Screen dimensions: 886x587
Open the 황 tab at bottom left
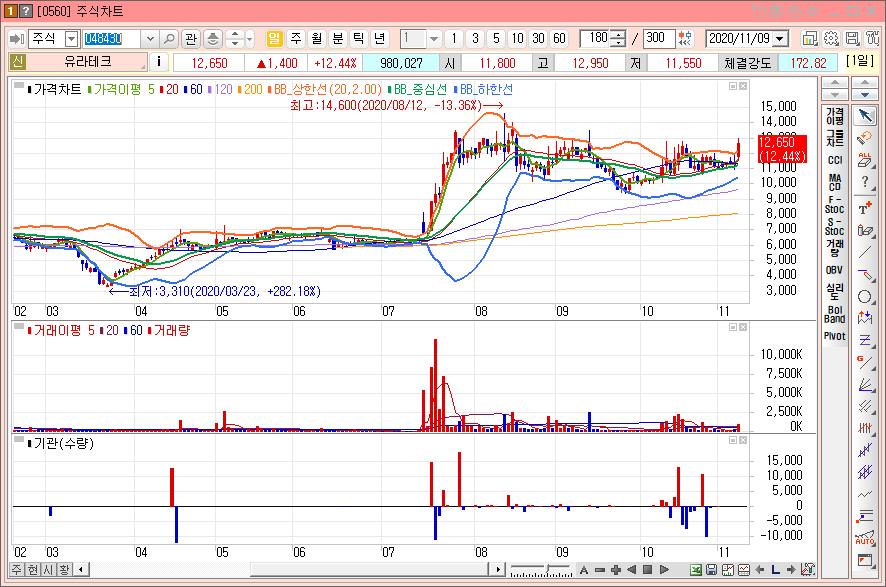click(64, 569)
